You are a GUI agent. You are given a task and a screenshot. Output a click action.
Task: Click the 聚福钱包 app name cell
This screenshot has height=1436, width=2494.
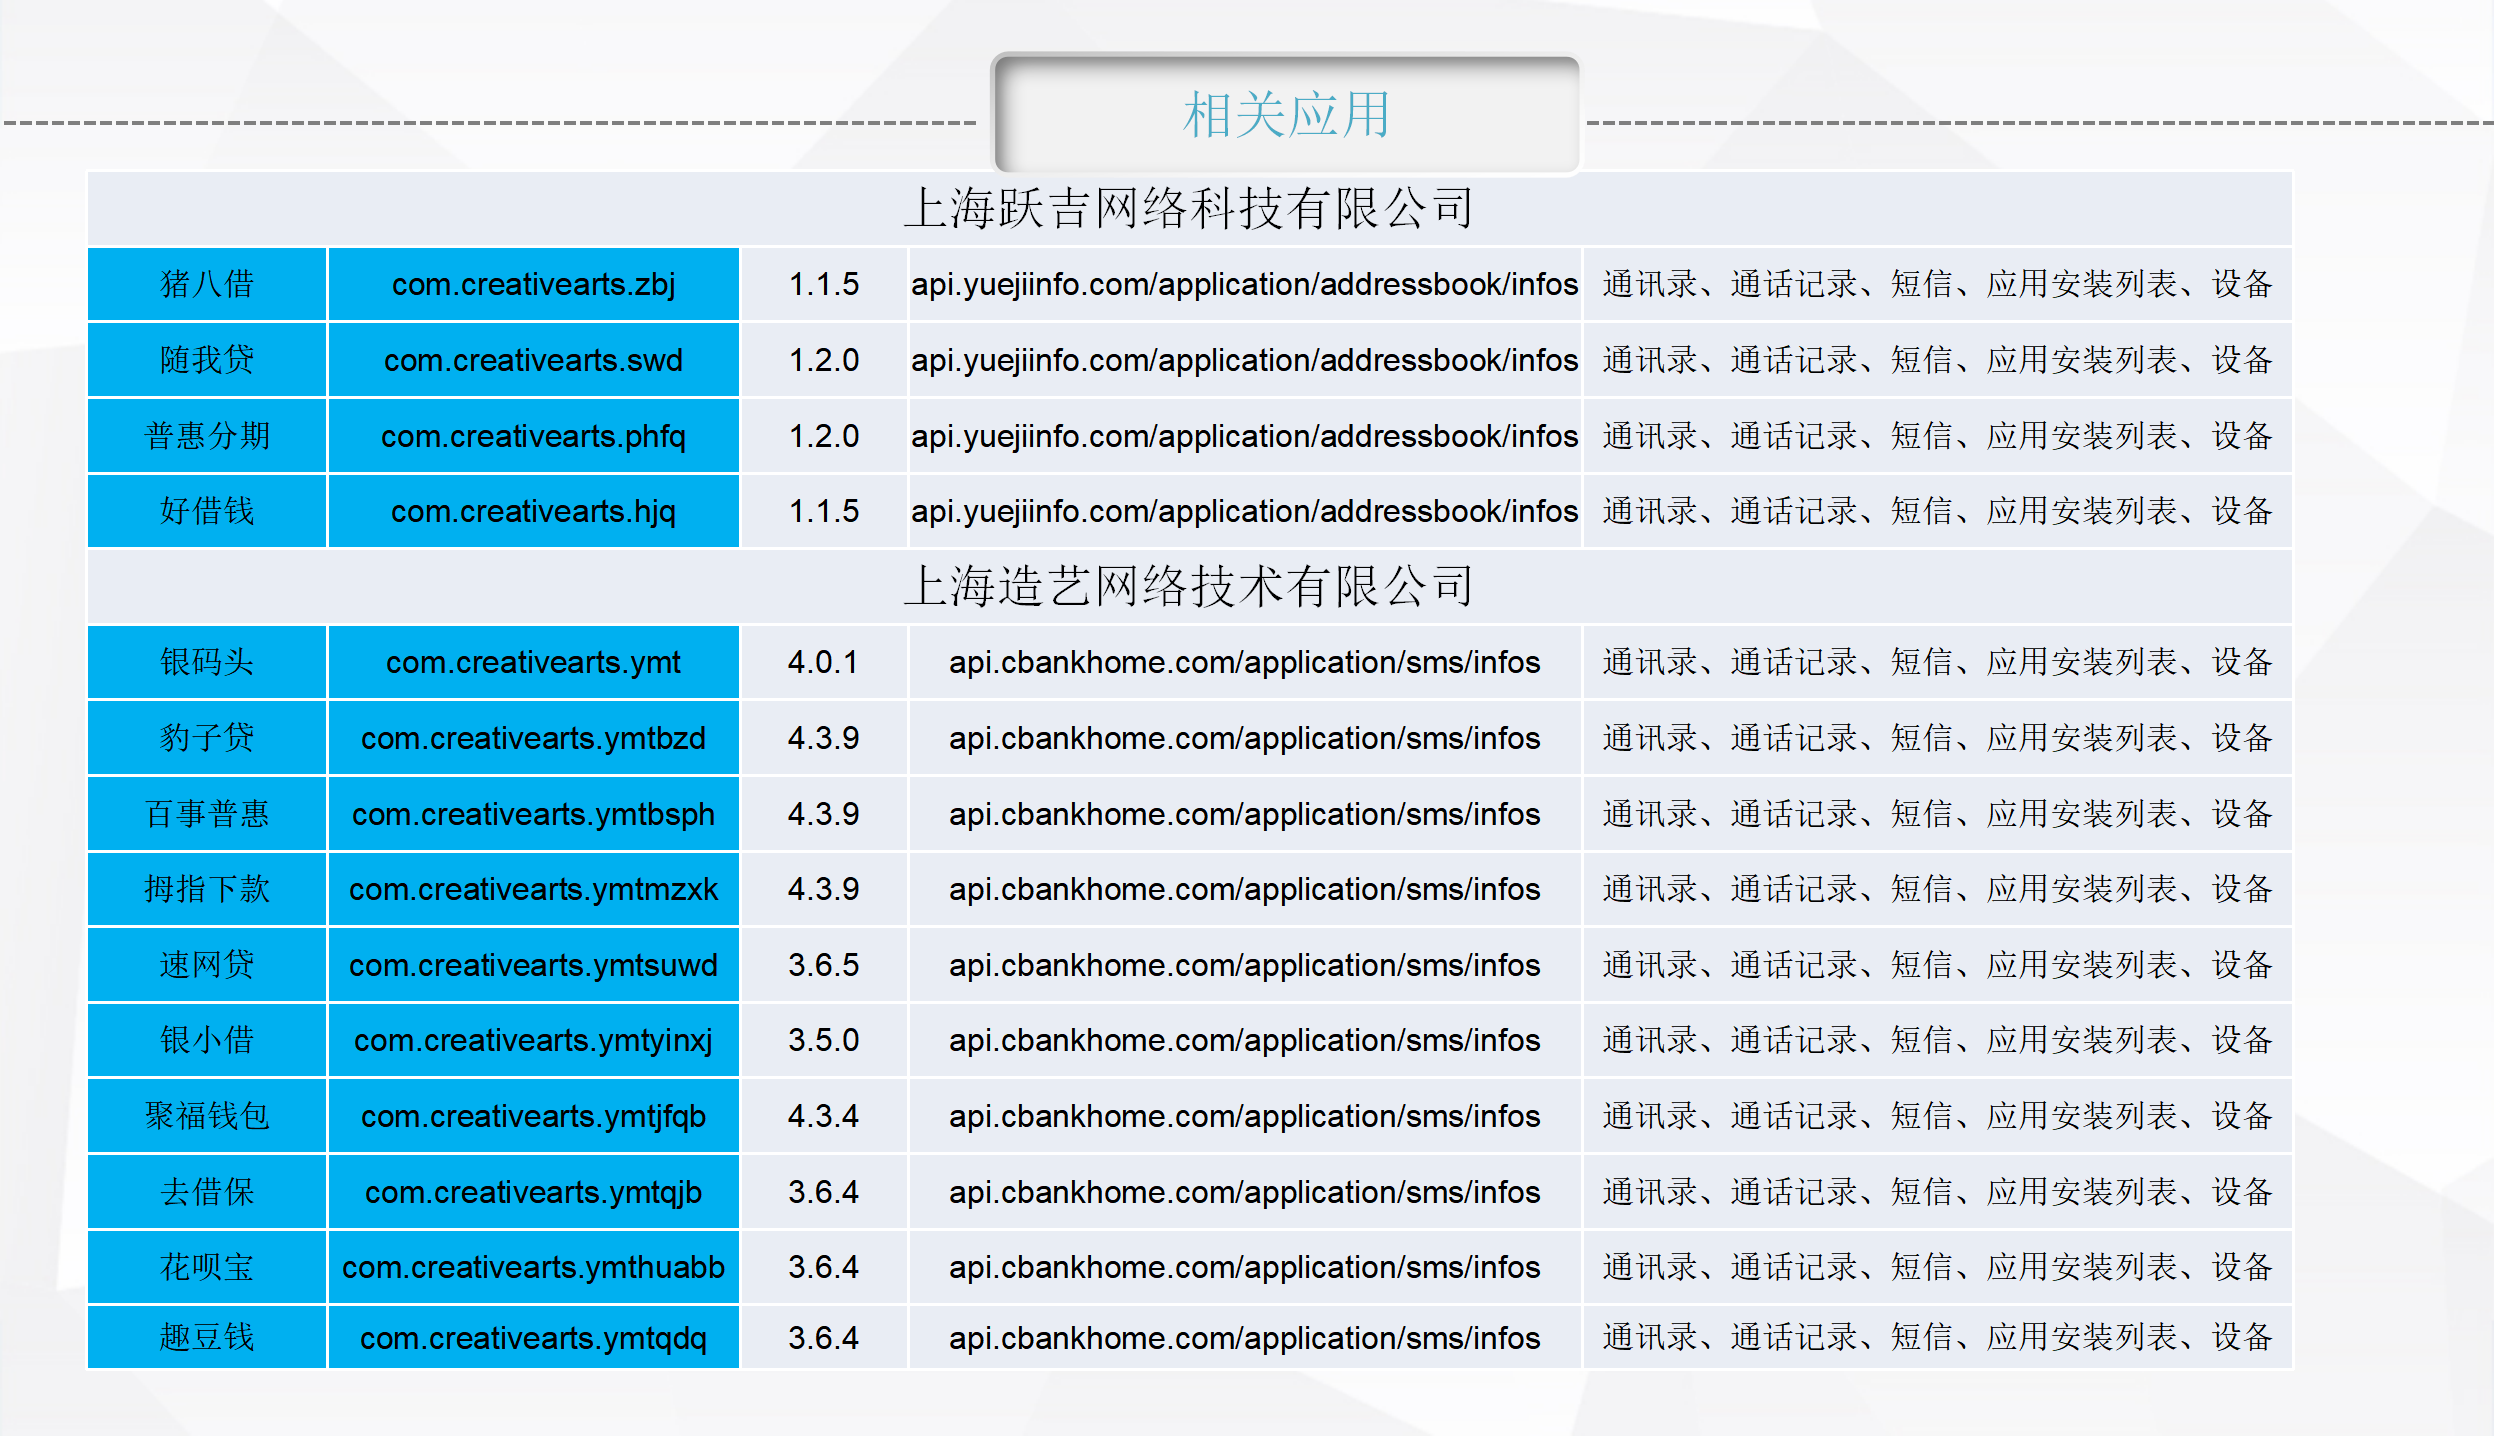point(207,1116)
